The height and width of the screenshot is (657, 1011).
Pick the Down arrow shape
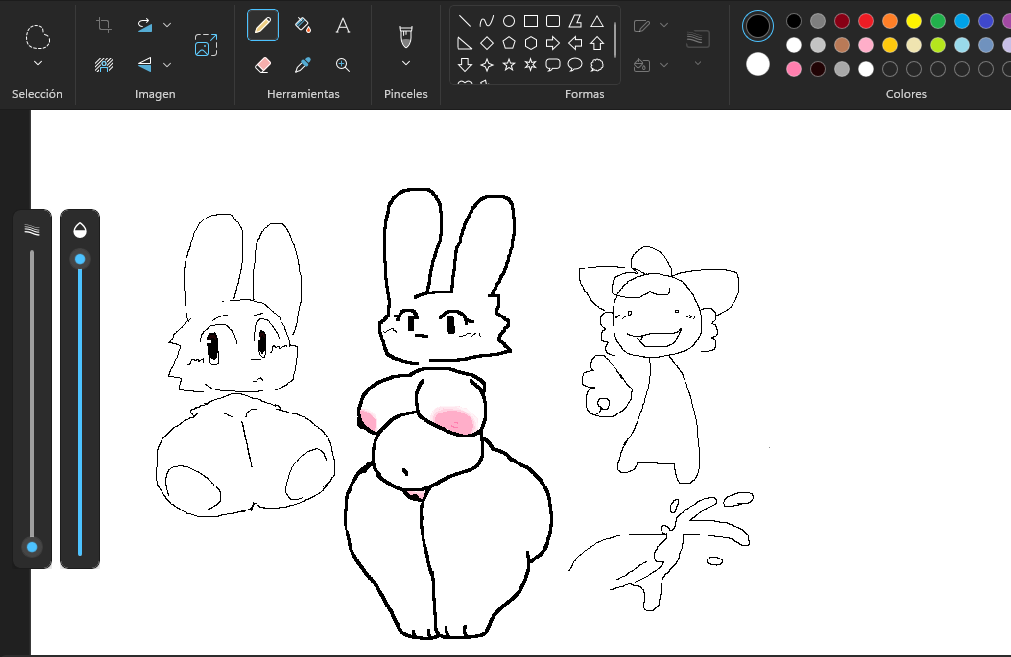click(x=464, y=64)
